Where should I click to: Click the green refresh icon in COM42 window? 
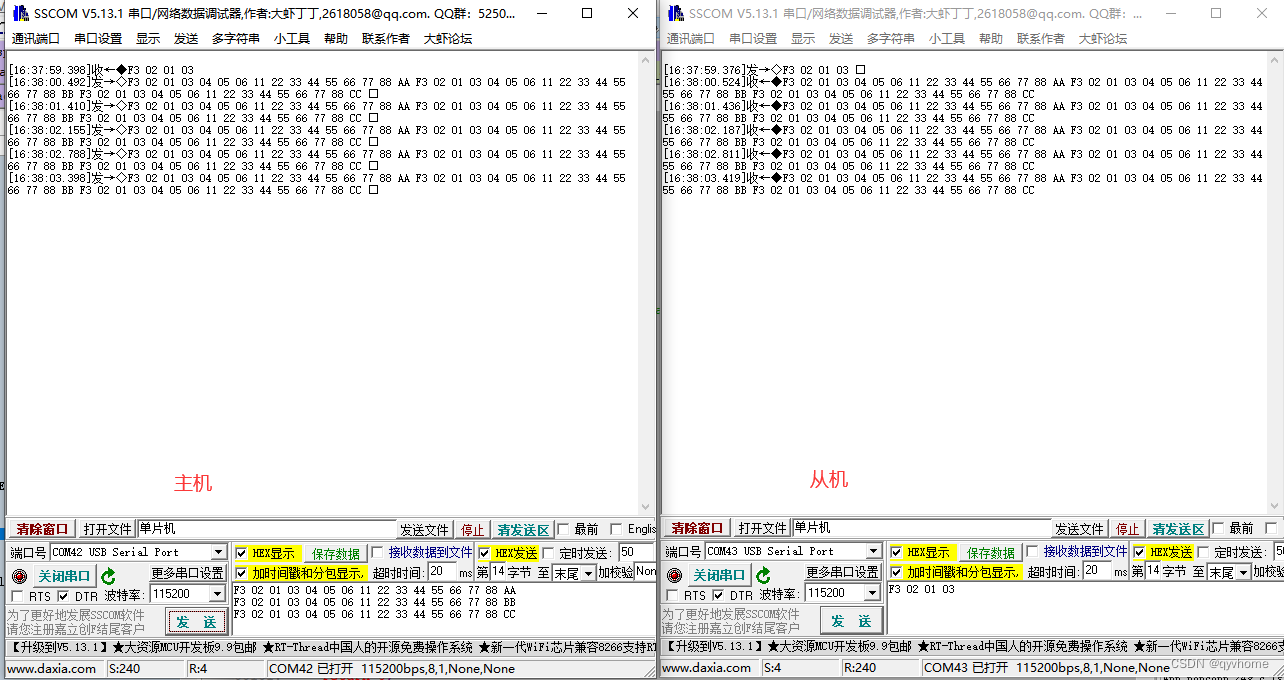pos(108,576)
